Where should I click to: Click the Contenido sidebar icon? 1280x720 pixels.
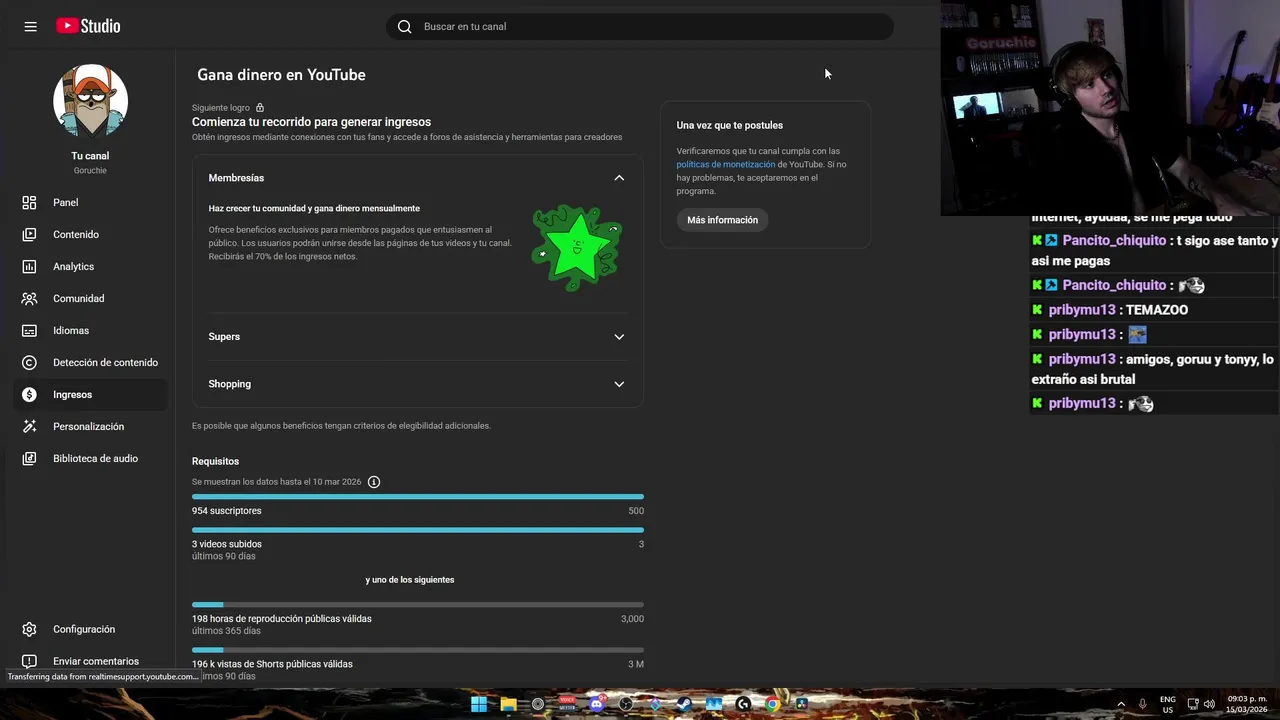30,234
